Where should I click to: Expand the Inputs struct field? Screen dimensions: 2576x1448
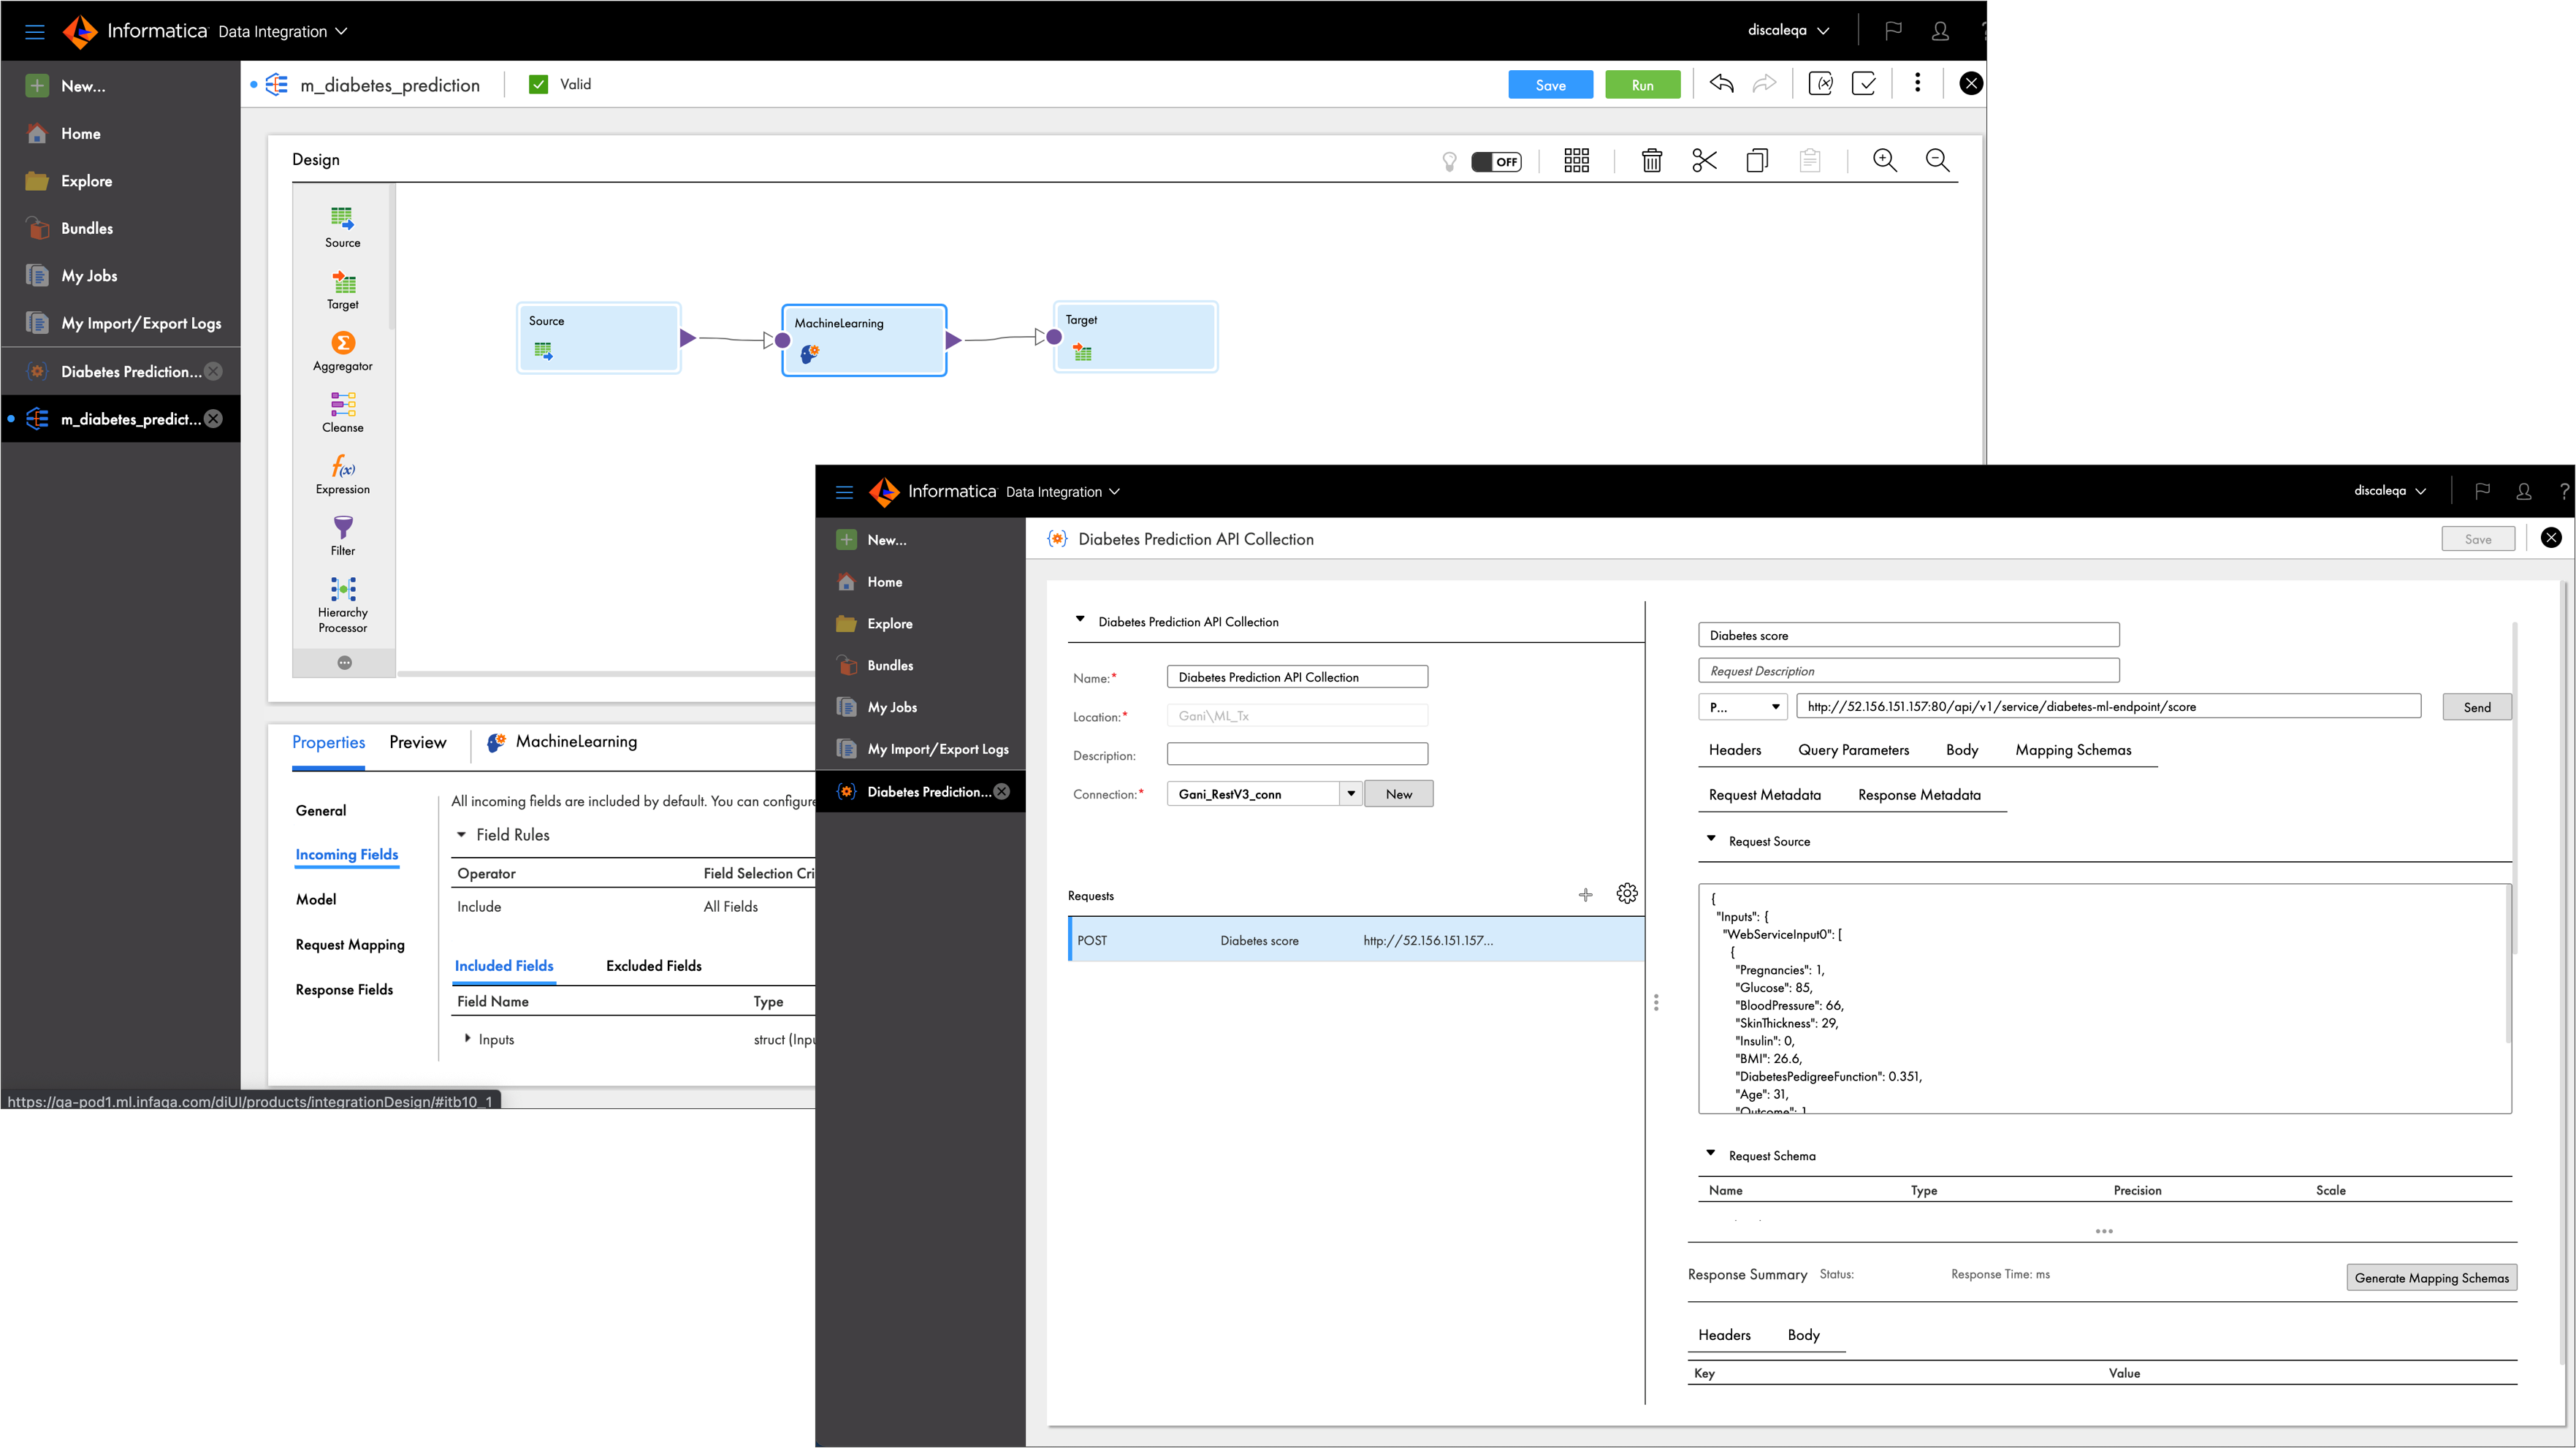coord(468,1039)
